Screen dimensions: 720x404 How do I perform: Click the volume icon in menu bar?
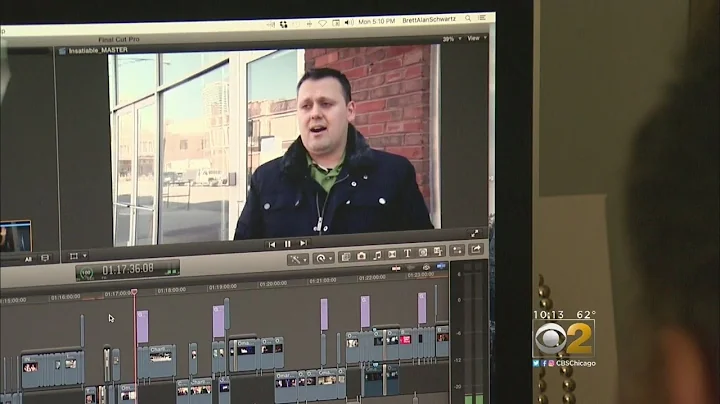(349, 22)
